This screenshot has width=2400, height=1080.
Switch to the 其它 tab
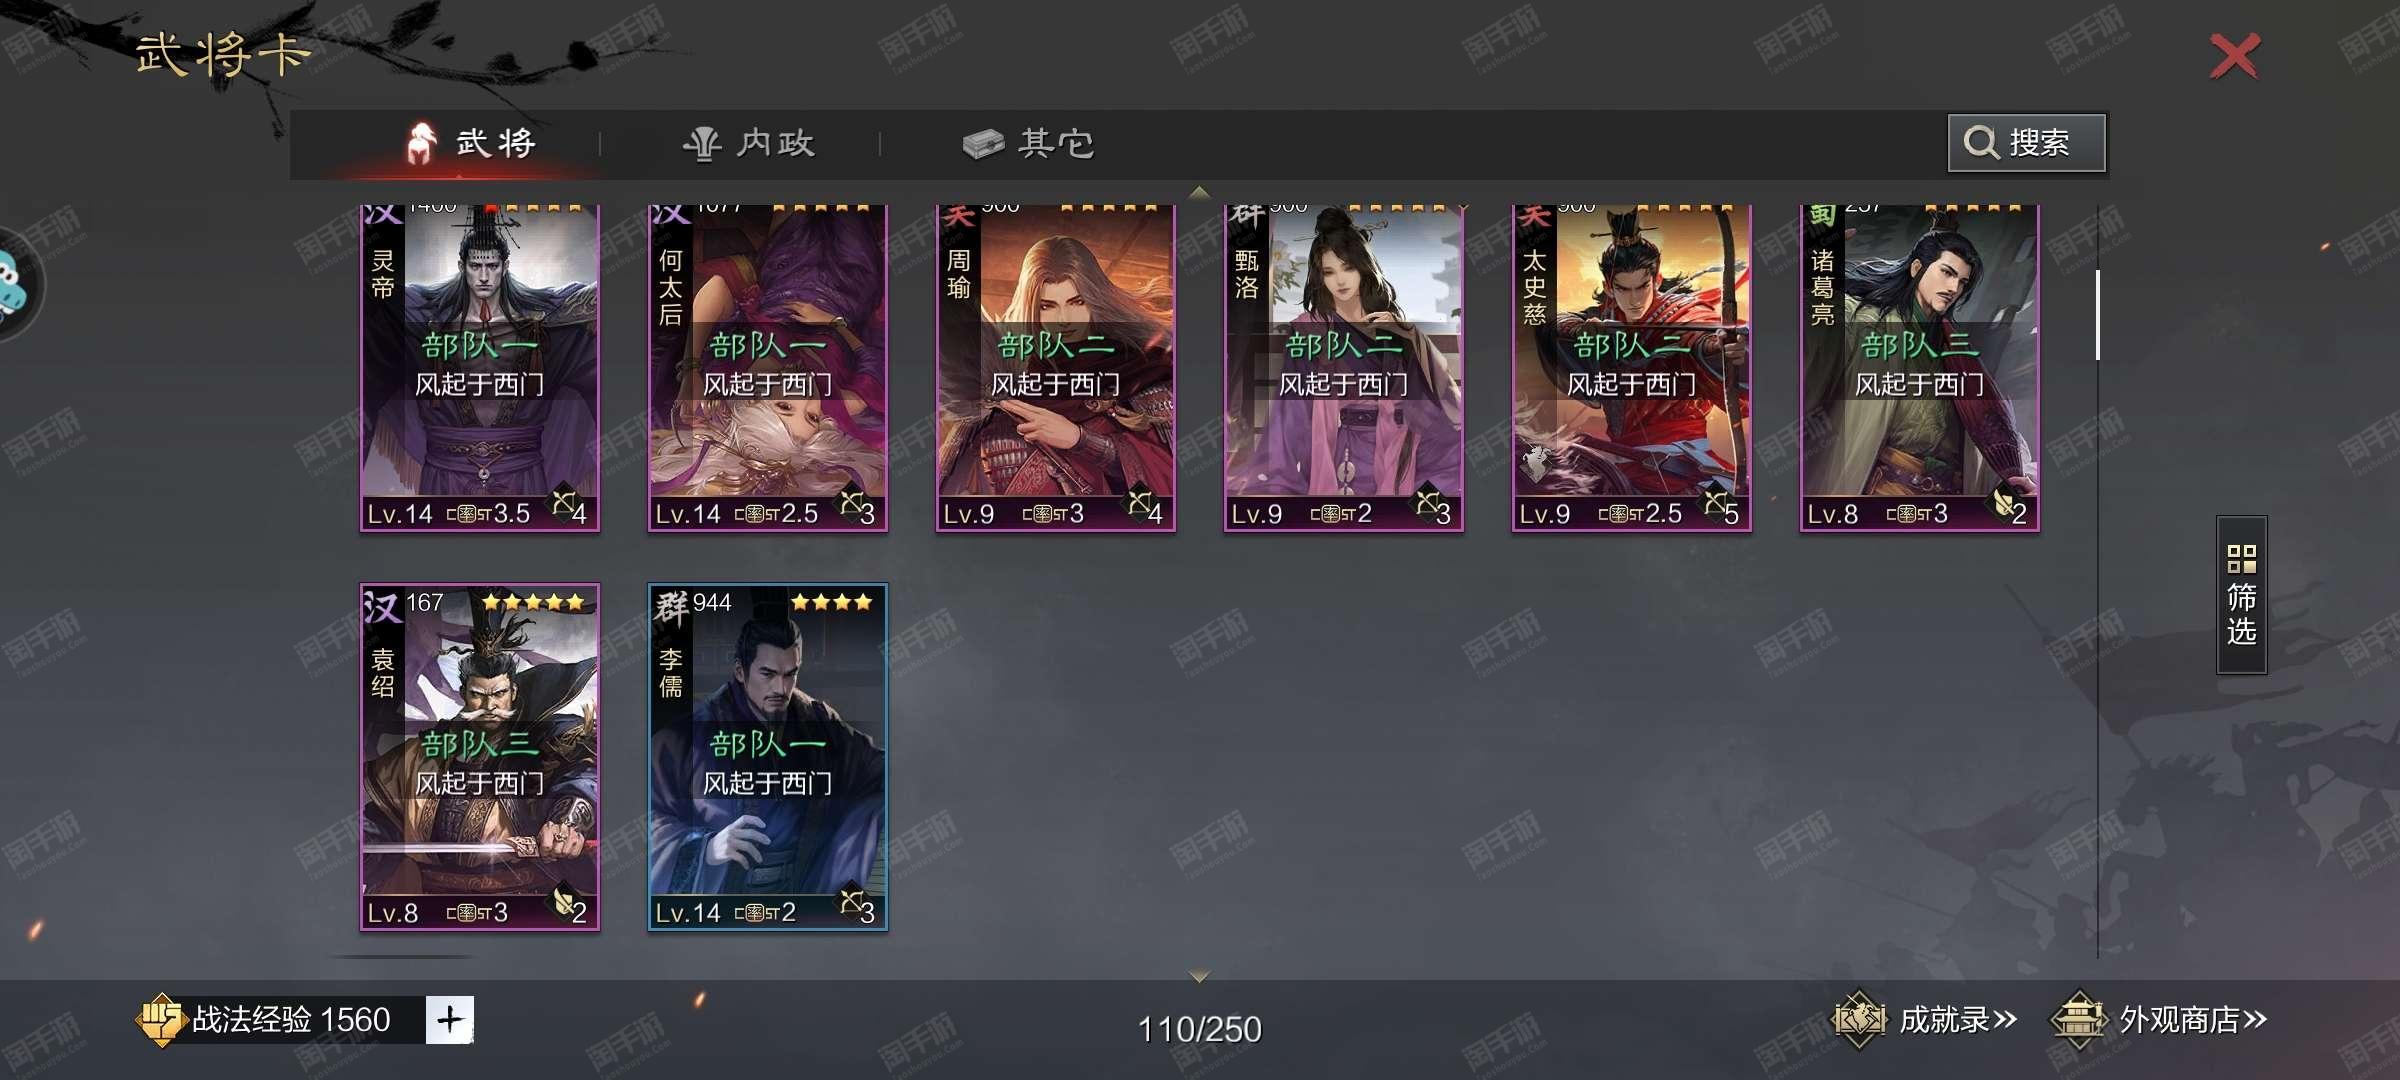tap(1028, 144)
